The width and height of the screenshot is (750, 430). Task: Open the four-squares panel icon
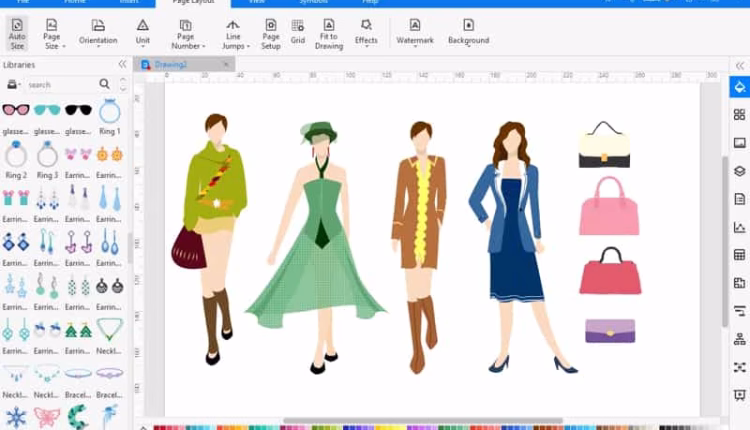[x=739, y=114]
